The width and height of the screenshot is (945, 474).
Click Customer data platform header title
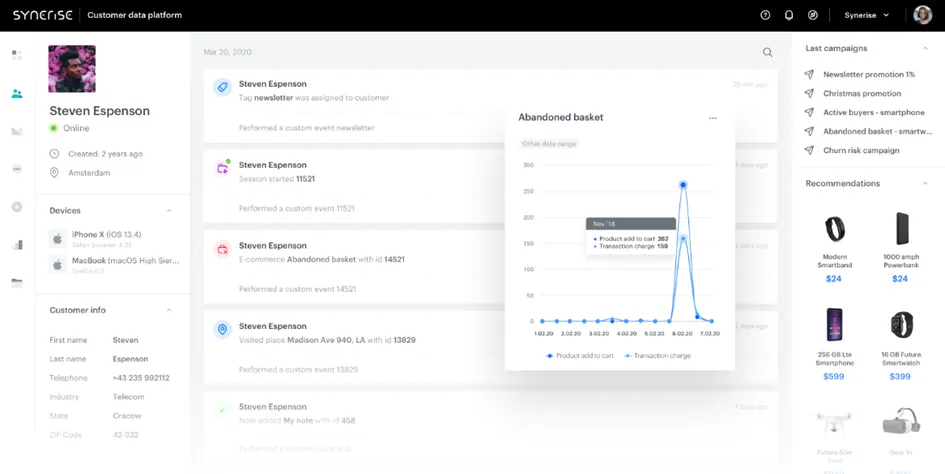tap(134, 15)
